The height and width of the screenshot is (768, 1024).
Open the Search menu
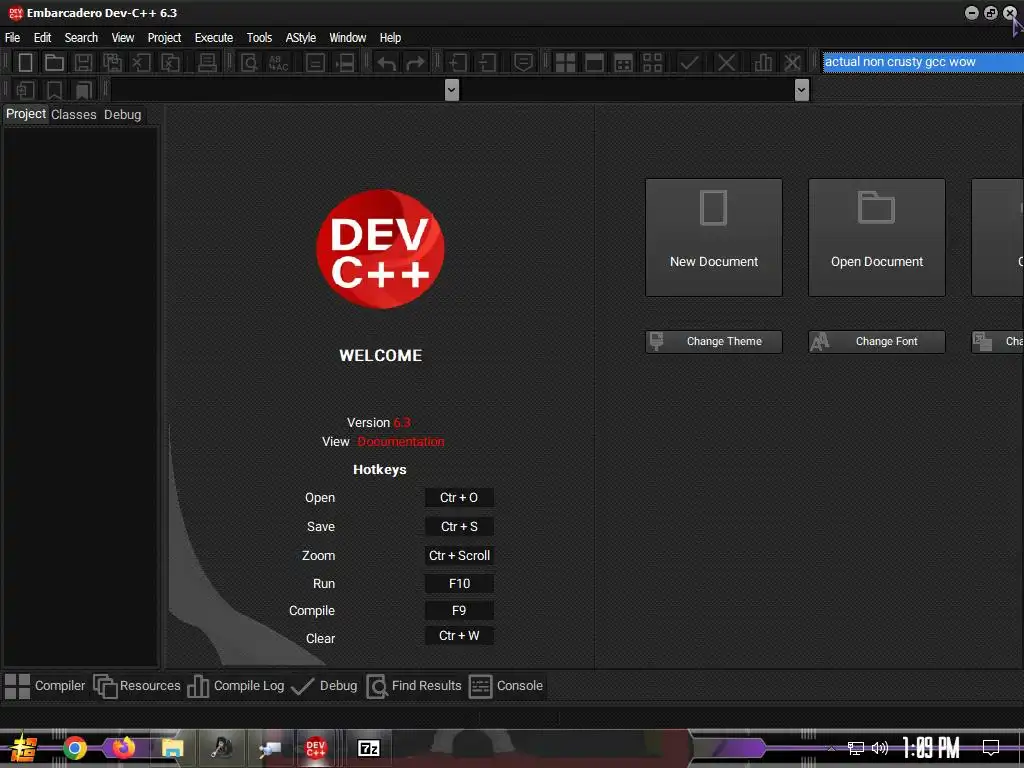(81, 38)
